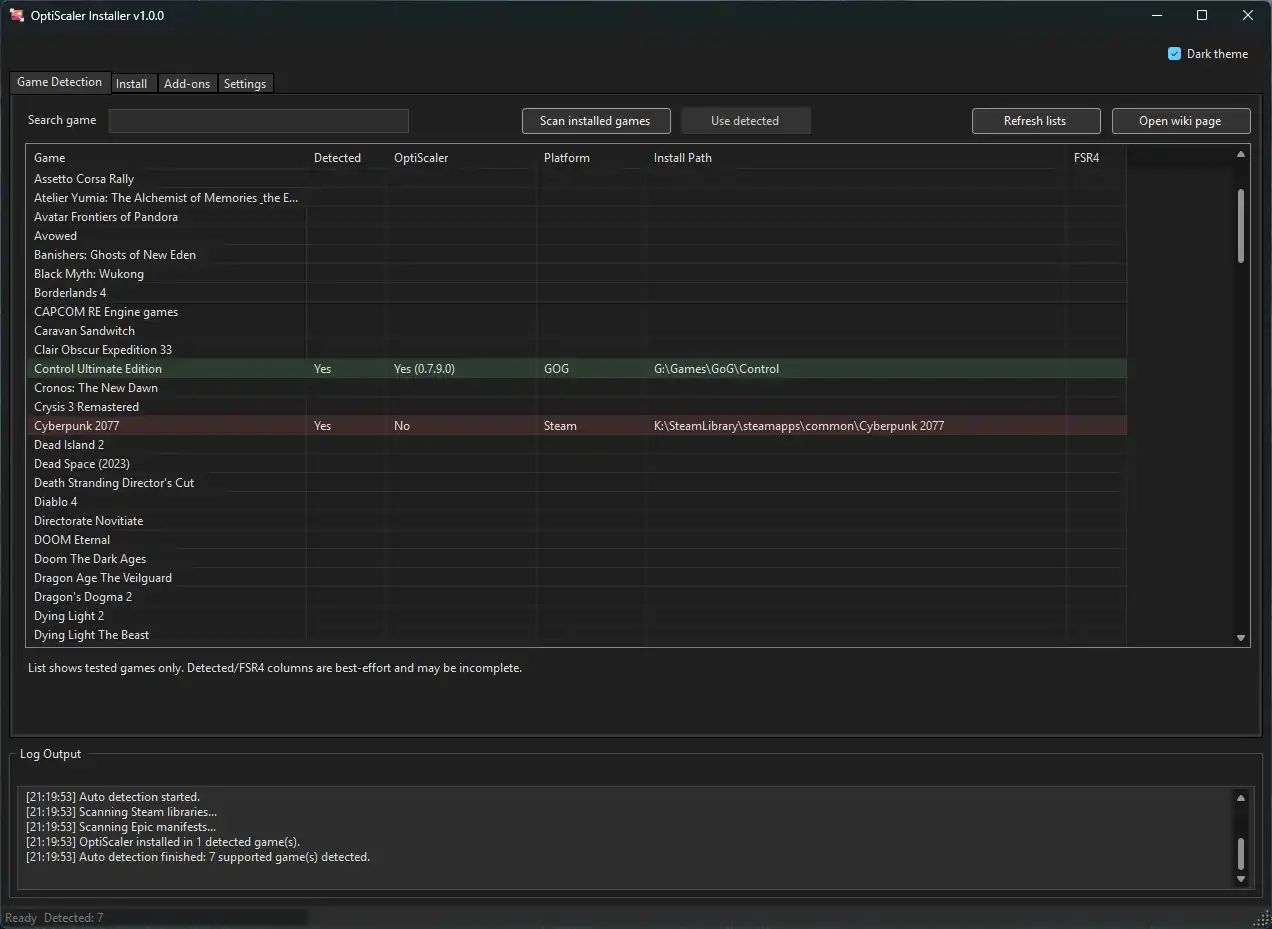
Task: Select Control Ultimate Edition row
Action: pyautogui.click(x=576, y=369)
